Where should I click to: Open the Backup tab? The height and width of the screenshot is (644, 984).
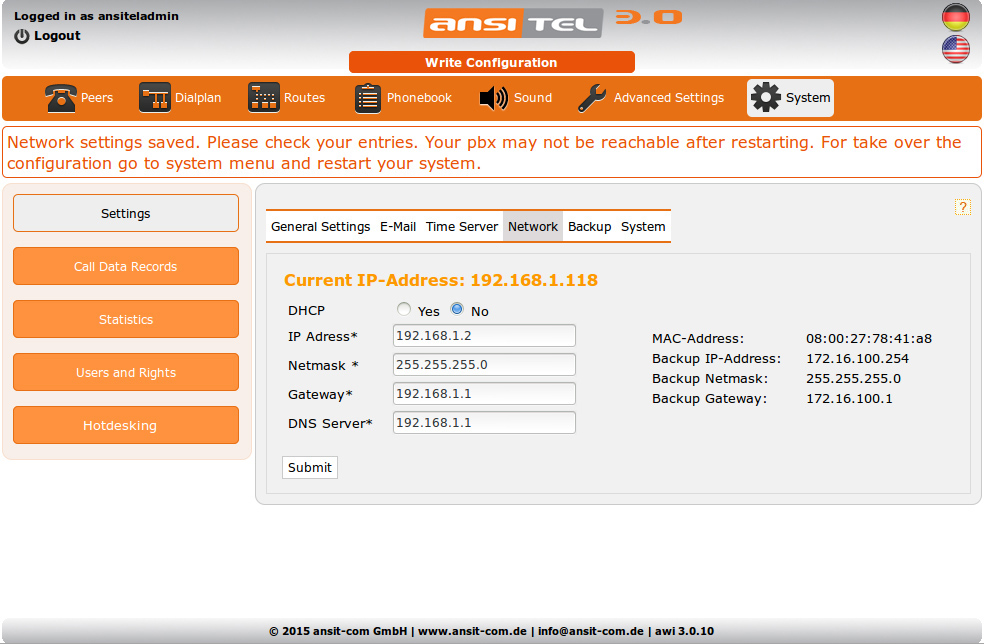point(589,227)
